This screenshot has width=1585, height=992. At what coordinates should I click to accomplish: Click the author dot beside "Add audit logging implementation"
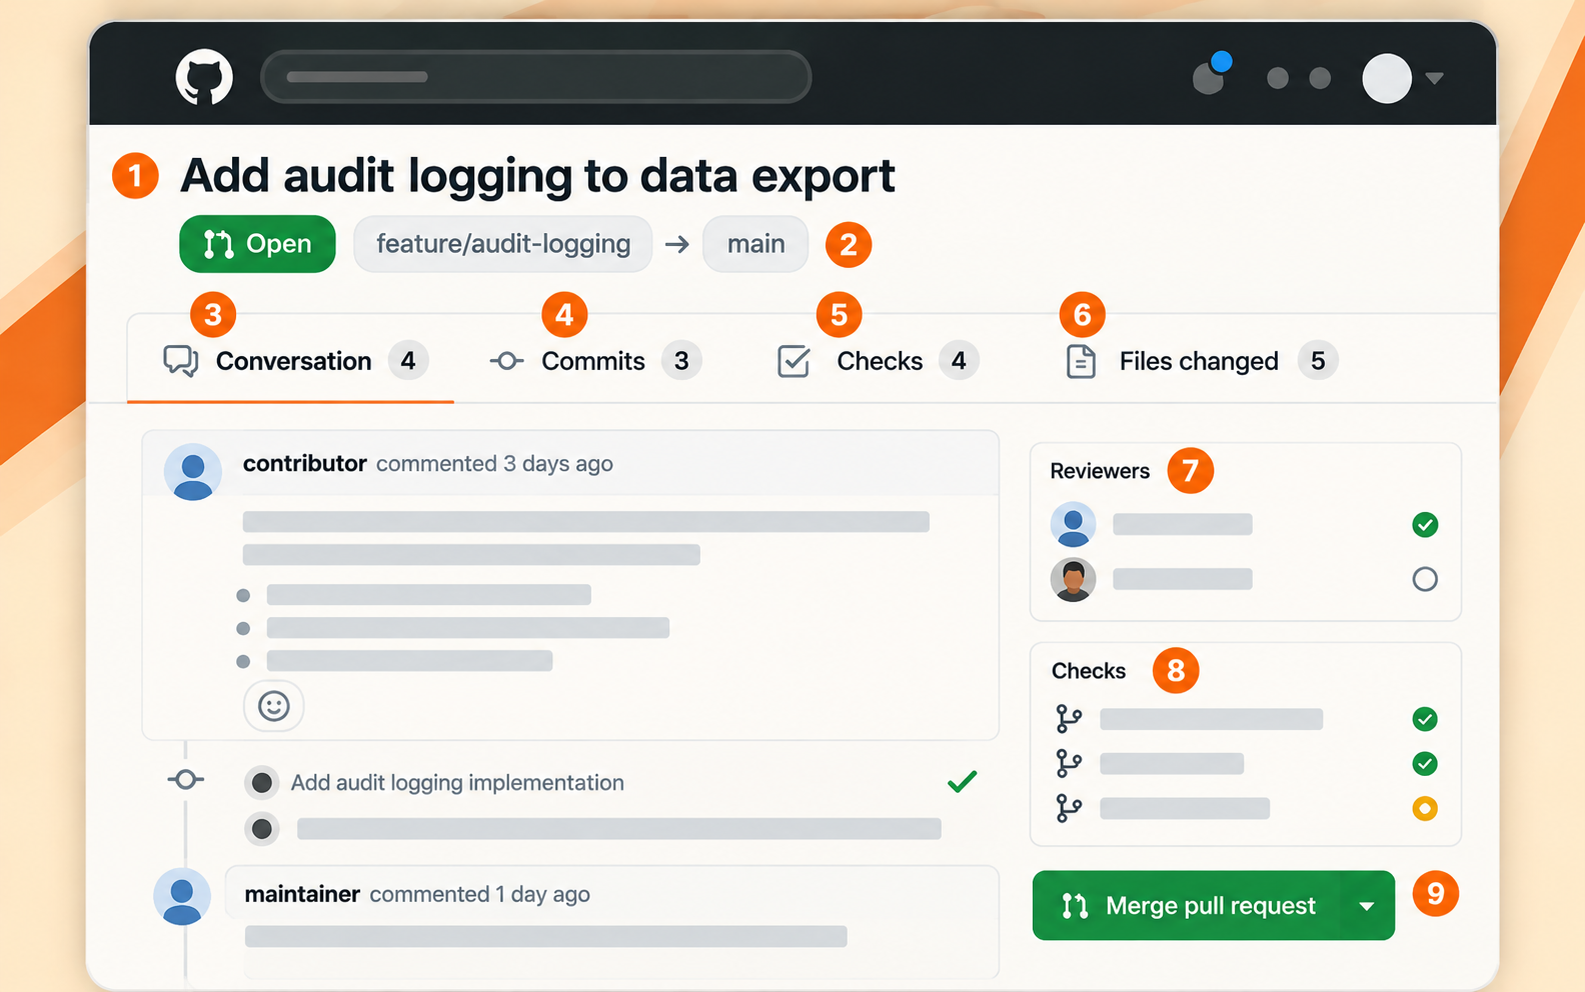coord(262,782)
